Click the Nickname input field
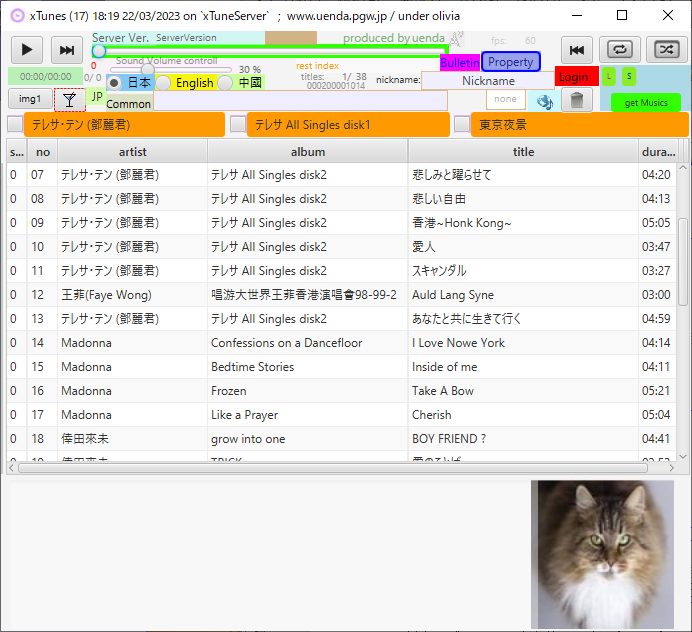The height and width of the screenshot is (632, 692). pyautogui.click(x=488, y=81)
